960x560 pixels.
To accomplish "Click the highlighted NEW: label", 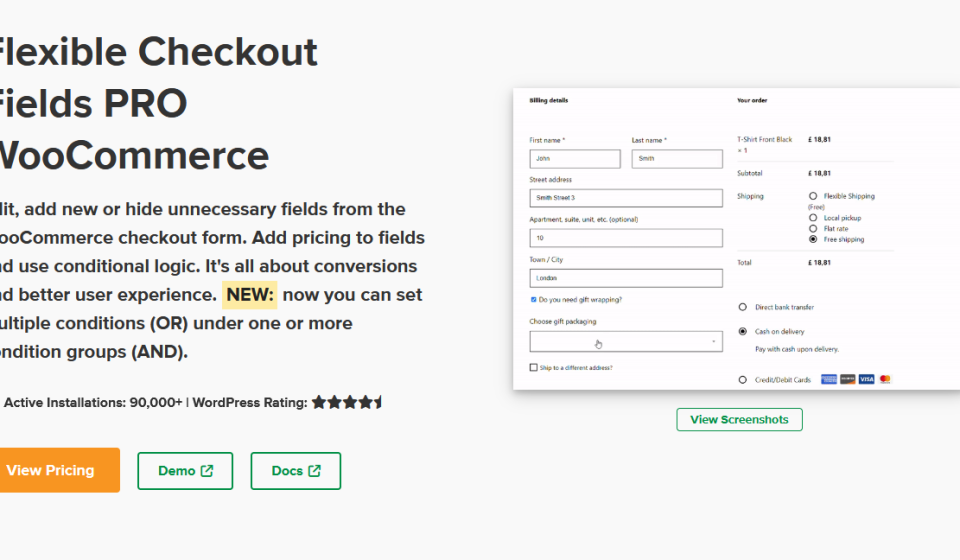I will tap(249, 295).
